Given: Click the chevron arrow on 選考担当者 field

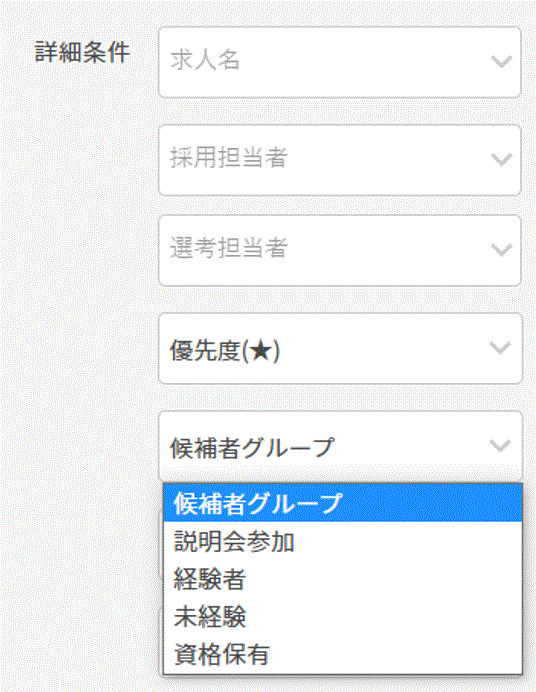Looking at the screenshot, I should pyautogui.click(x=502, y=250).
